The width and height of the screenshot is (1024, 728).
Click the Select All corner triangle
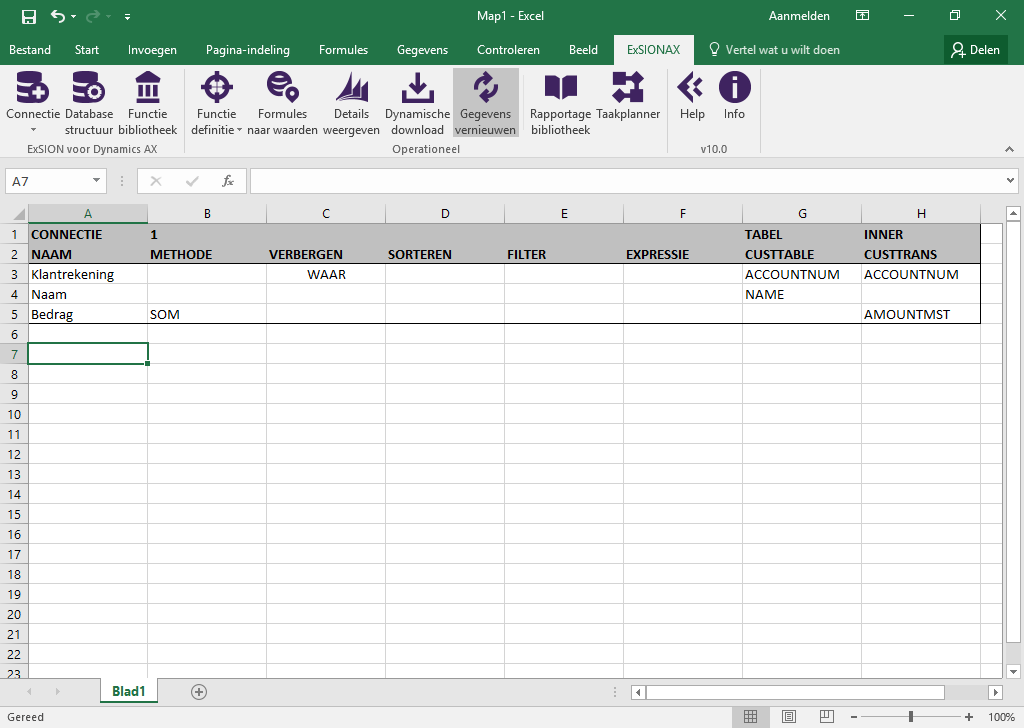[x=19, y=214]
